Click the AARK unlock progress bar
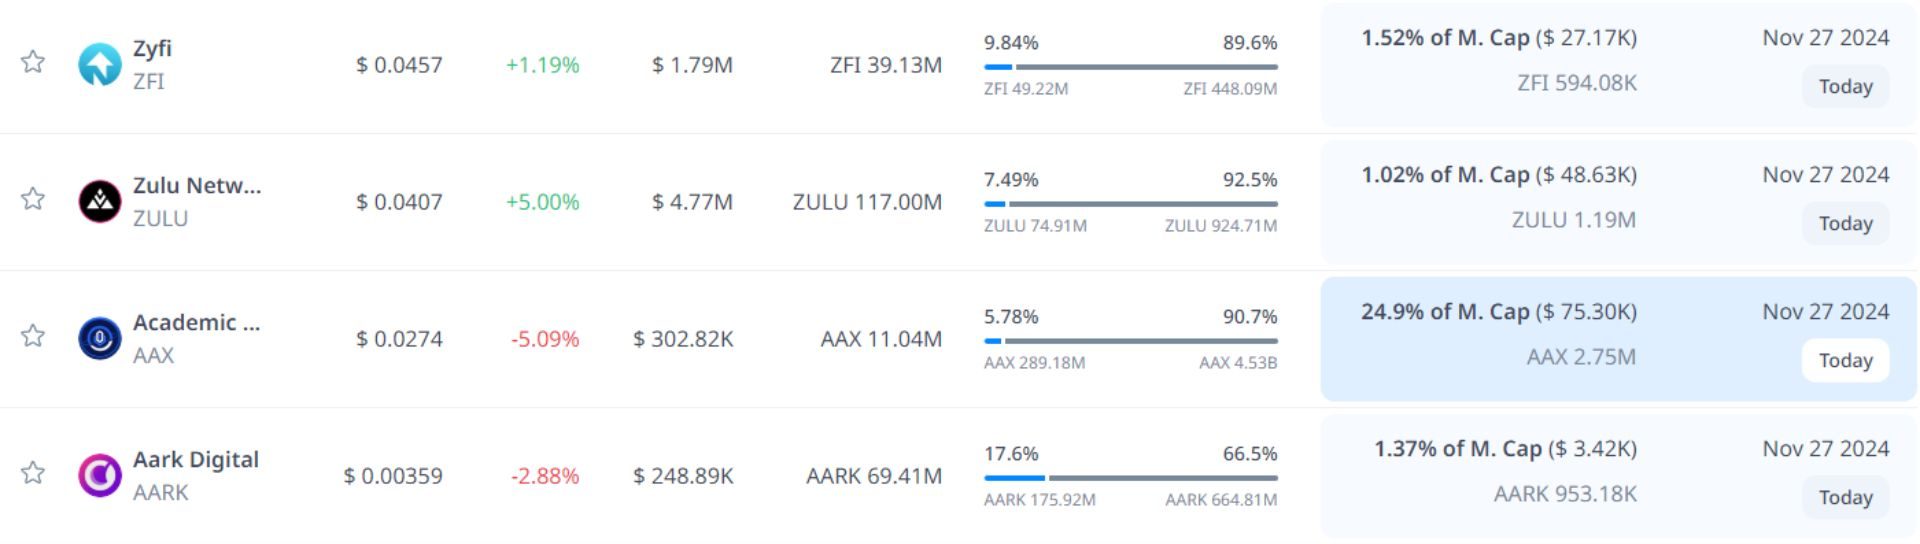The height and width of the screenshot is (544, 1920). tap(1130, 478)
